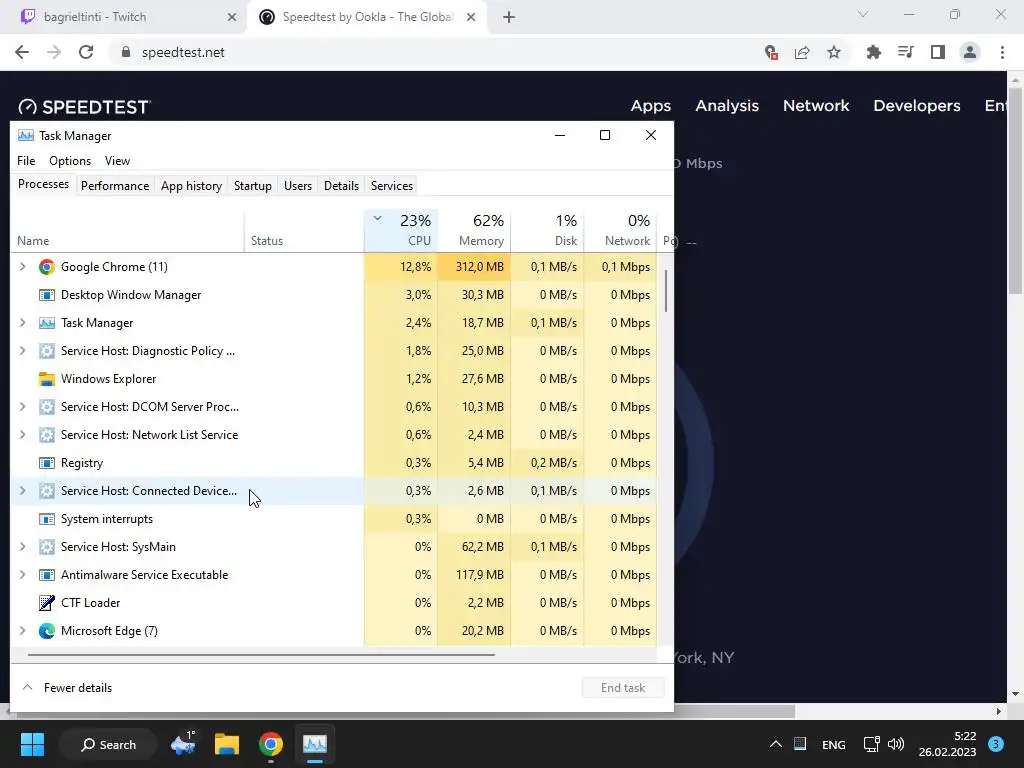This screenshot has height=768, width=1024.
Task: Switch to the Details tab
Action: 342,186
